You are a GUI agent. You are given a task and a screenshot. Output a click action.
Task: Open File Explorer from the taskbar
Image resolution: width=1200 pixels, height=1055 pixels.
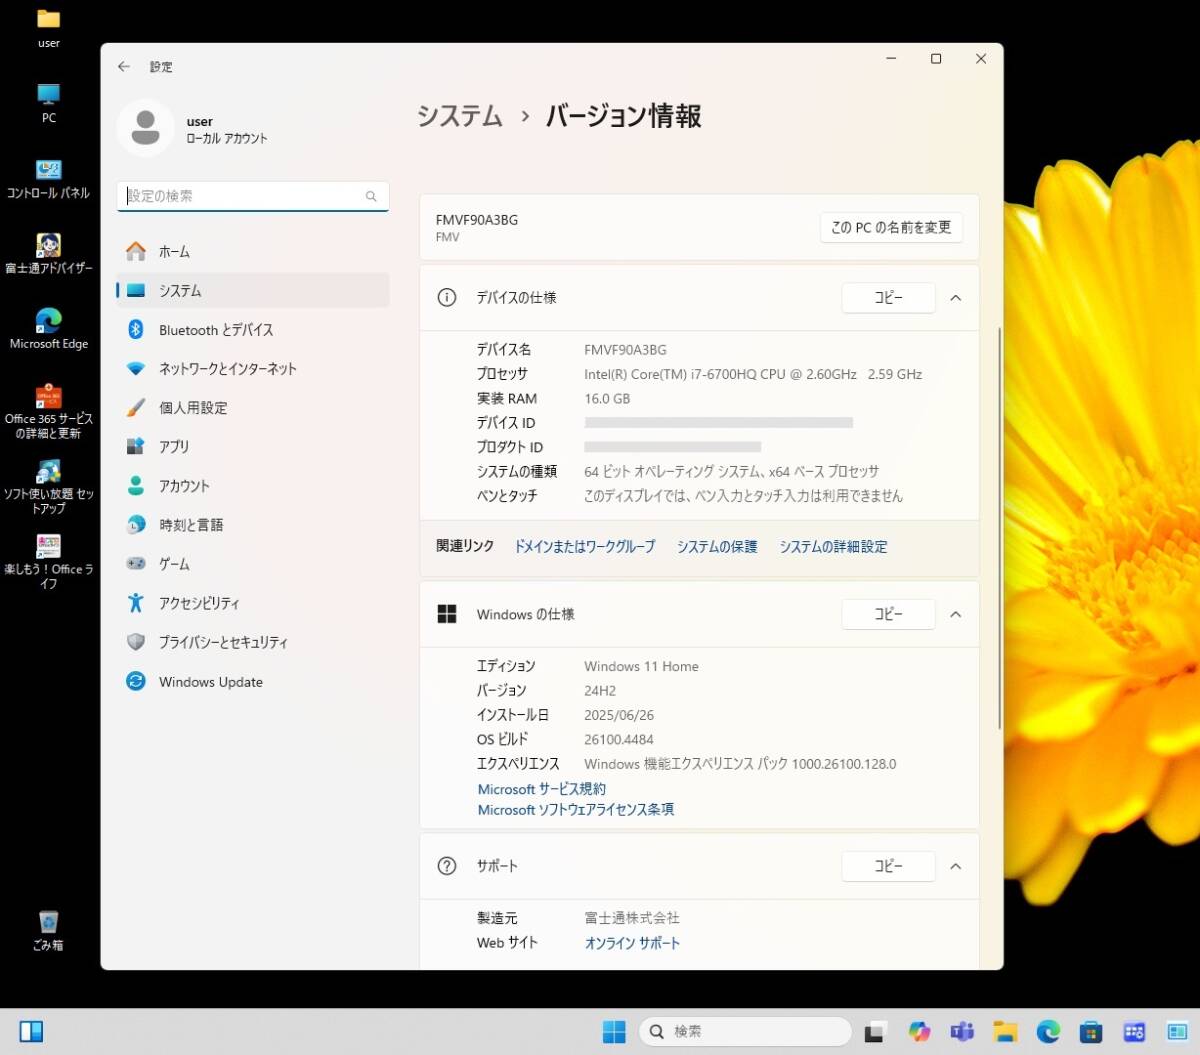tap(1005, 1031)
